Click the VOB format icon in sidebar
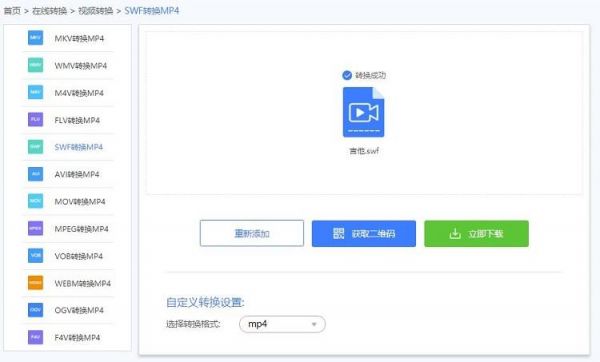 [35, 255]
